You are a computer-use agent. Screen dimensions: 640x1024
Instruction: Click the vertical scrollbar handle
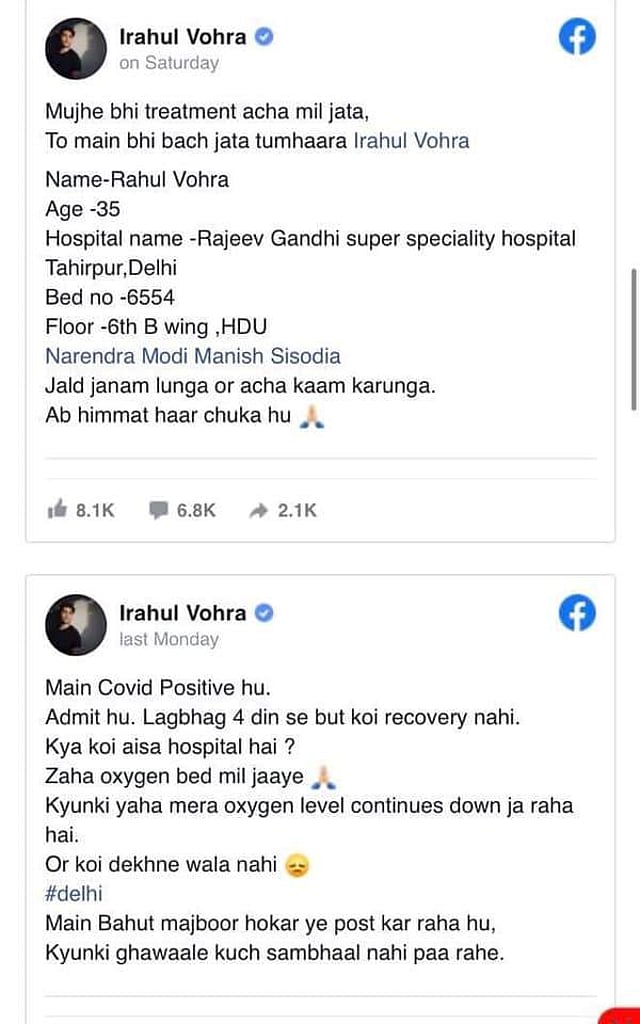point(633,339)
